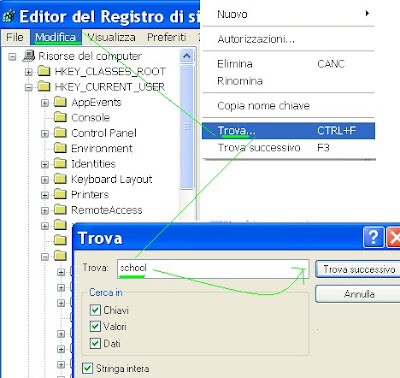Select the HKEY_CLASSES_ROOT label
The image size is (400, 378).
(110, 71)
